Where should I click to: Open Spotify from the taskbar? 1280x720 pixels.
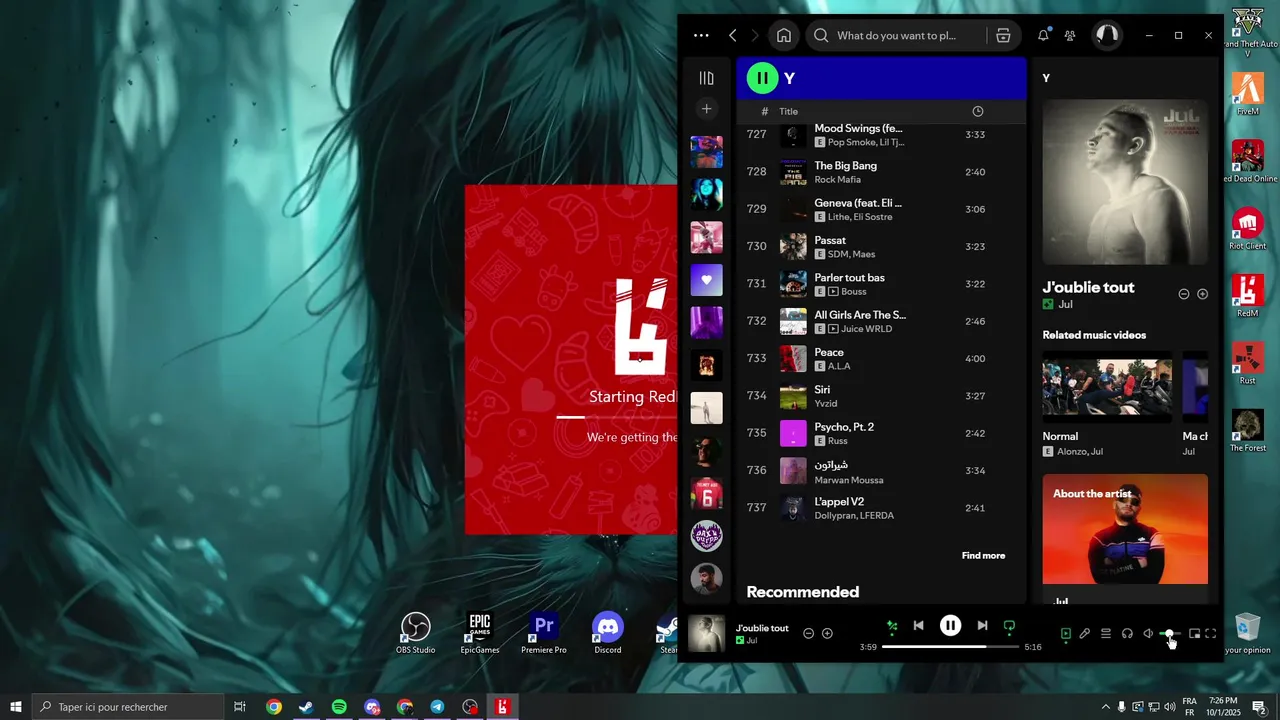tap(339, 707)
